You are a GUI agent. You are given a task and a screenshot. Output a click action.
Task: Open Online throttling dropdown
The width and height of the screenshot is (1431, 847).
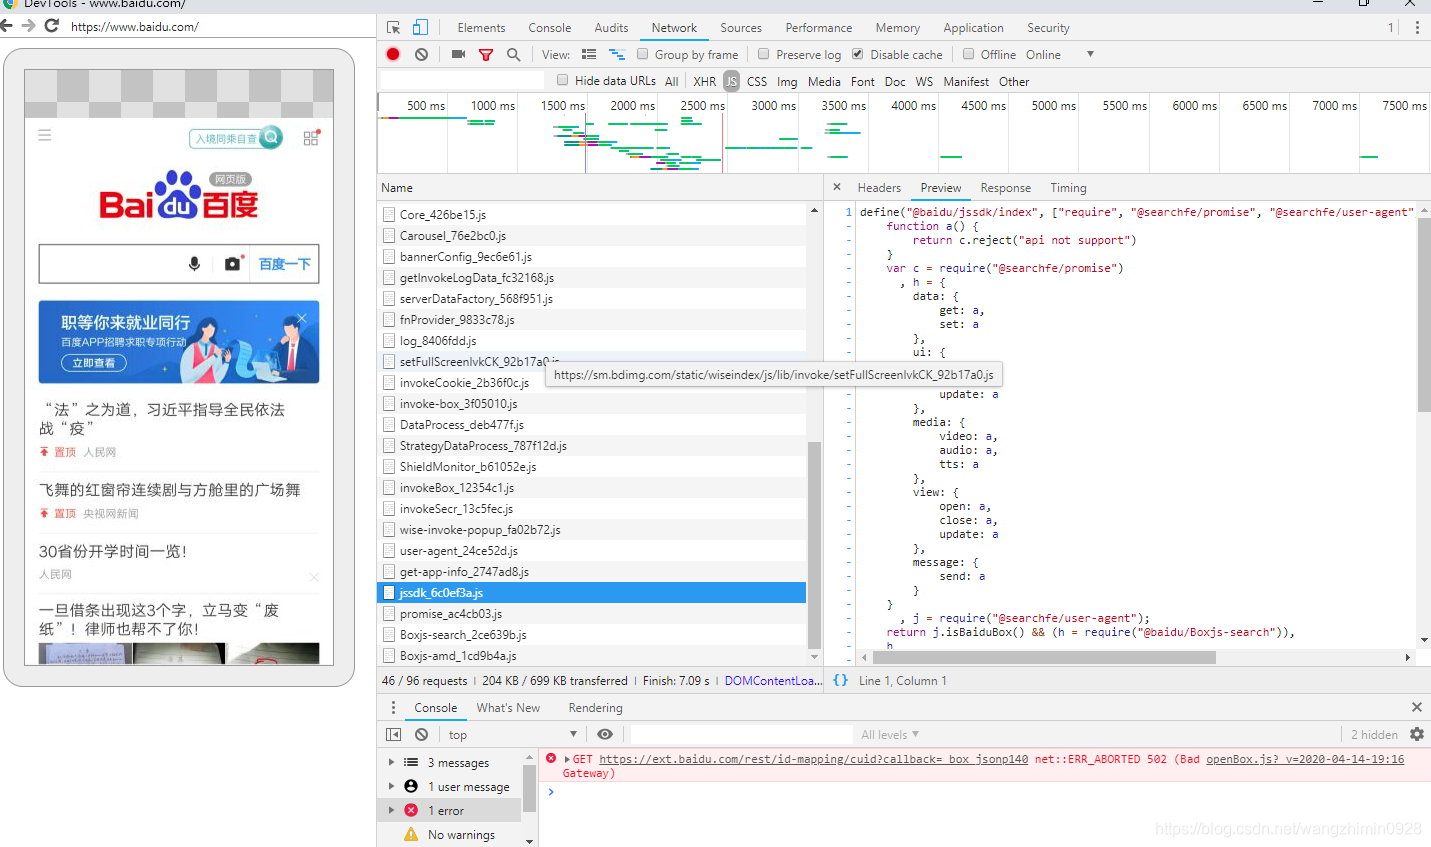(x=1060, y=54)
